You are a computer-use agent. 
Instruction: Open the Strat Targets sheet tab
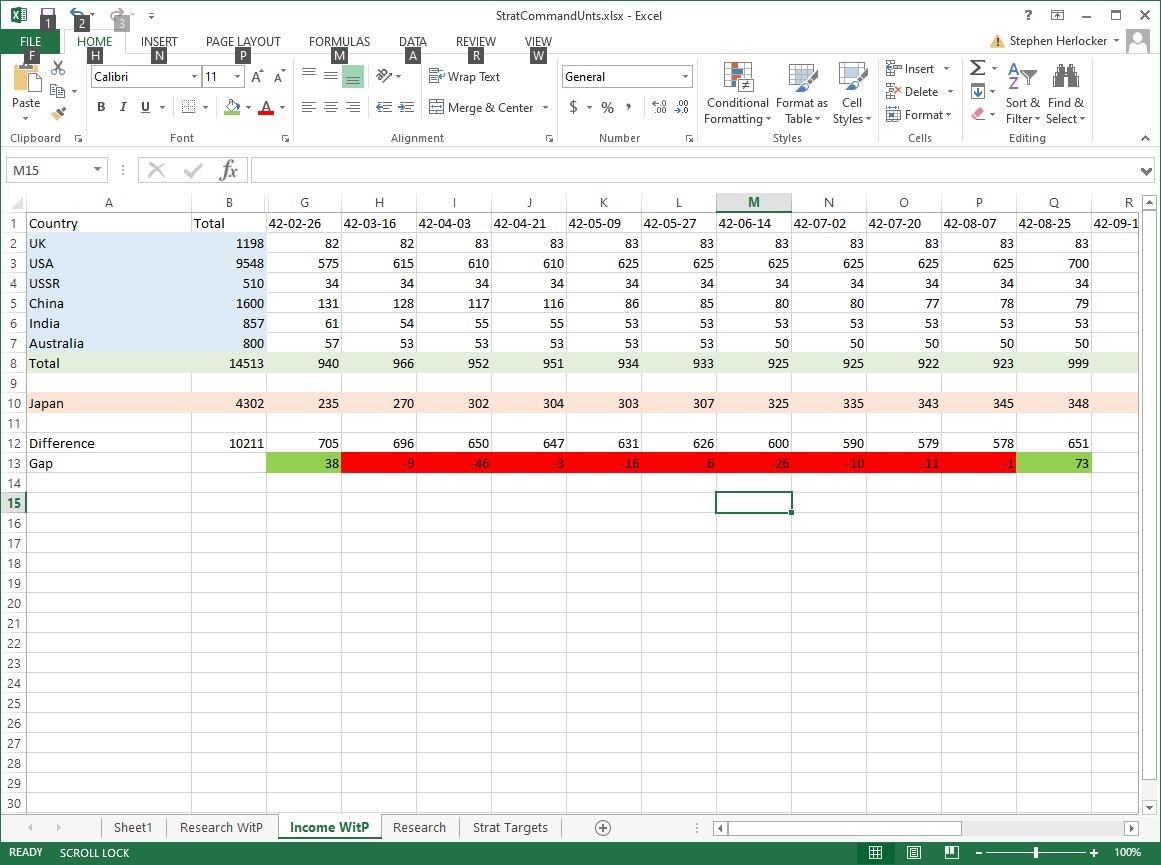(510, 827)
